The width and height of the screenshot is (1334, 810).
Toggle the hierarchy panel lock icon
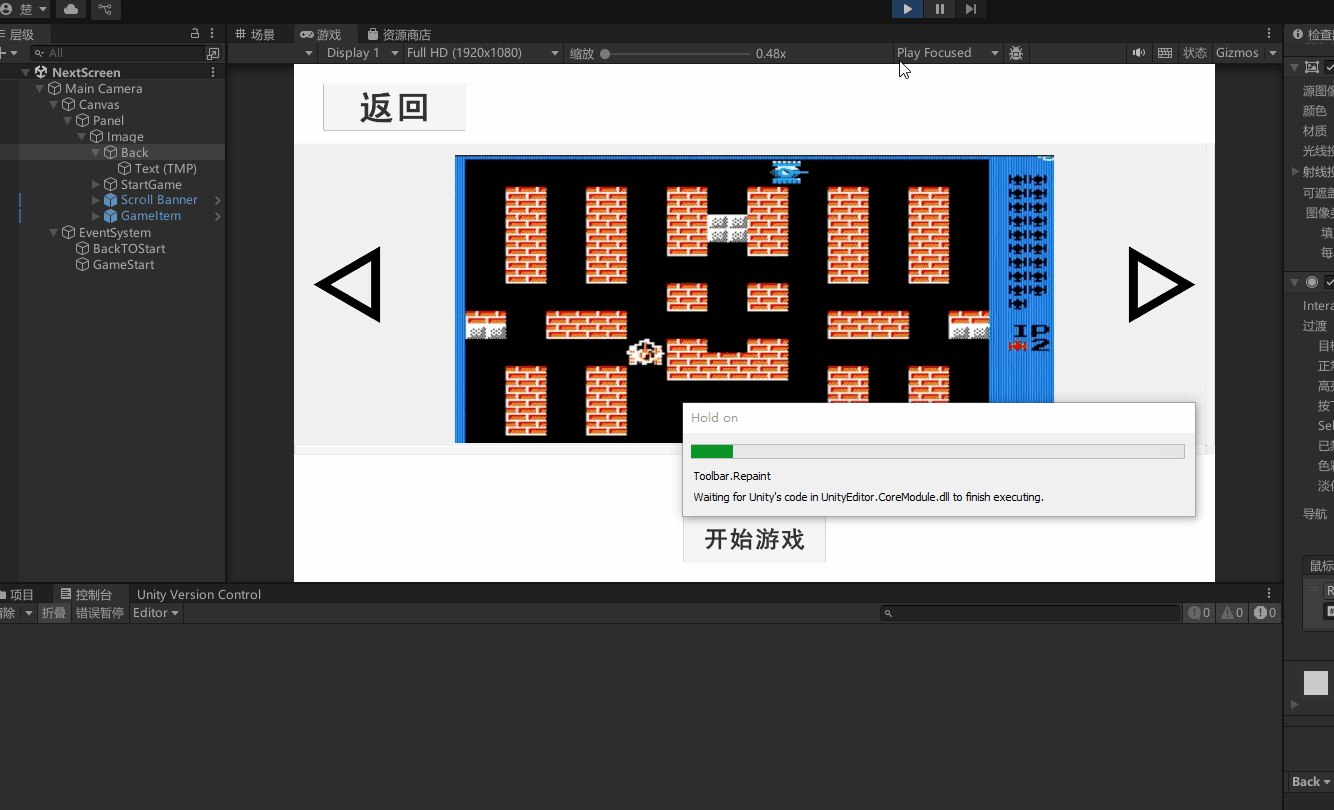(x=195, y=34)
